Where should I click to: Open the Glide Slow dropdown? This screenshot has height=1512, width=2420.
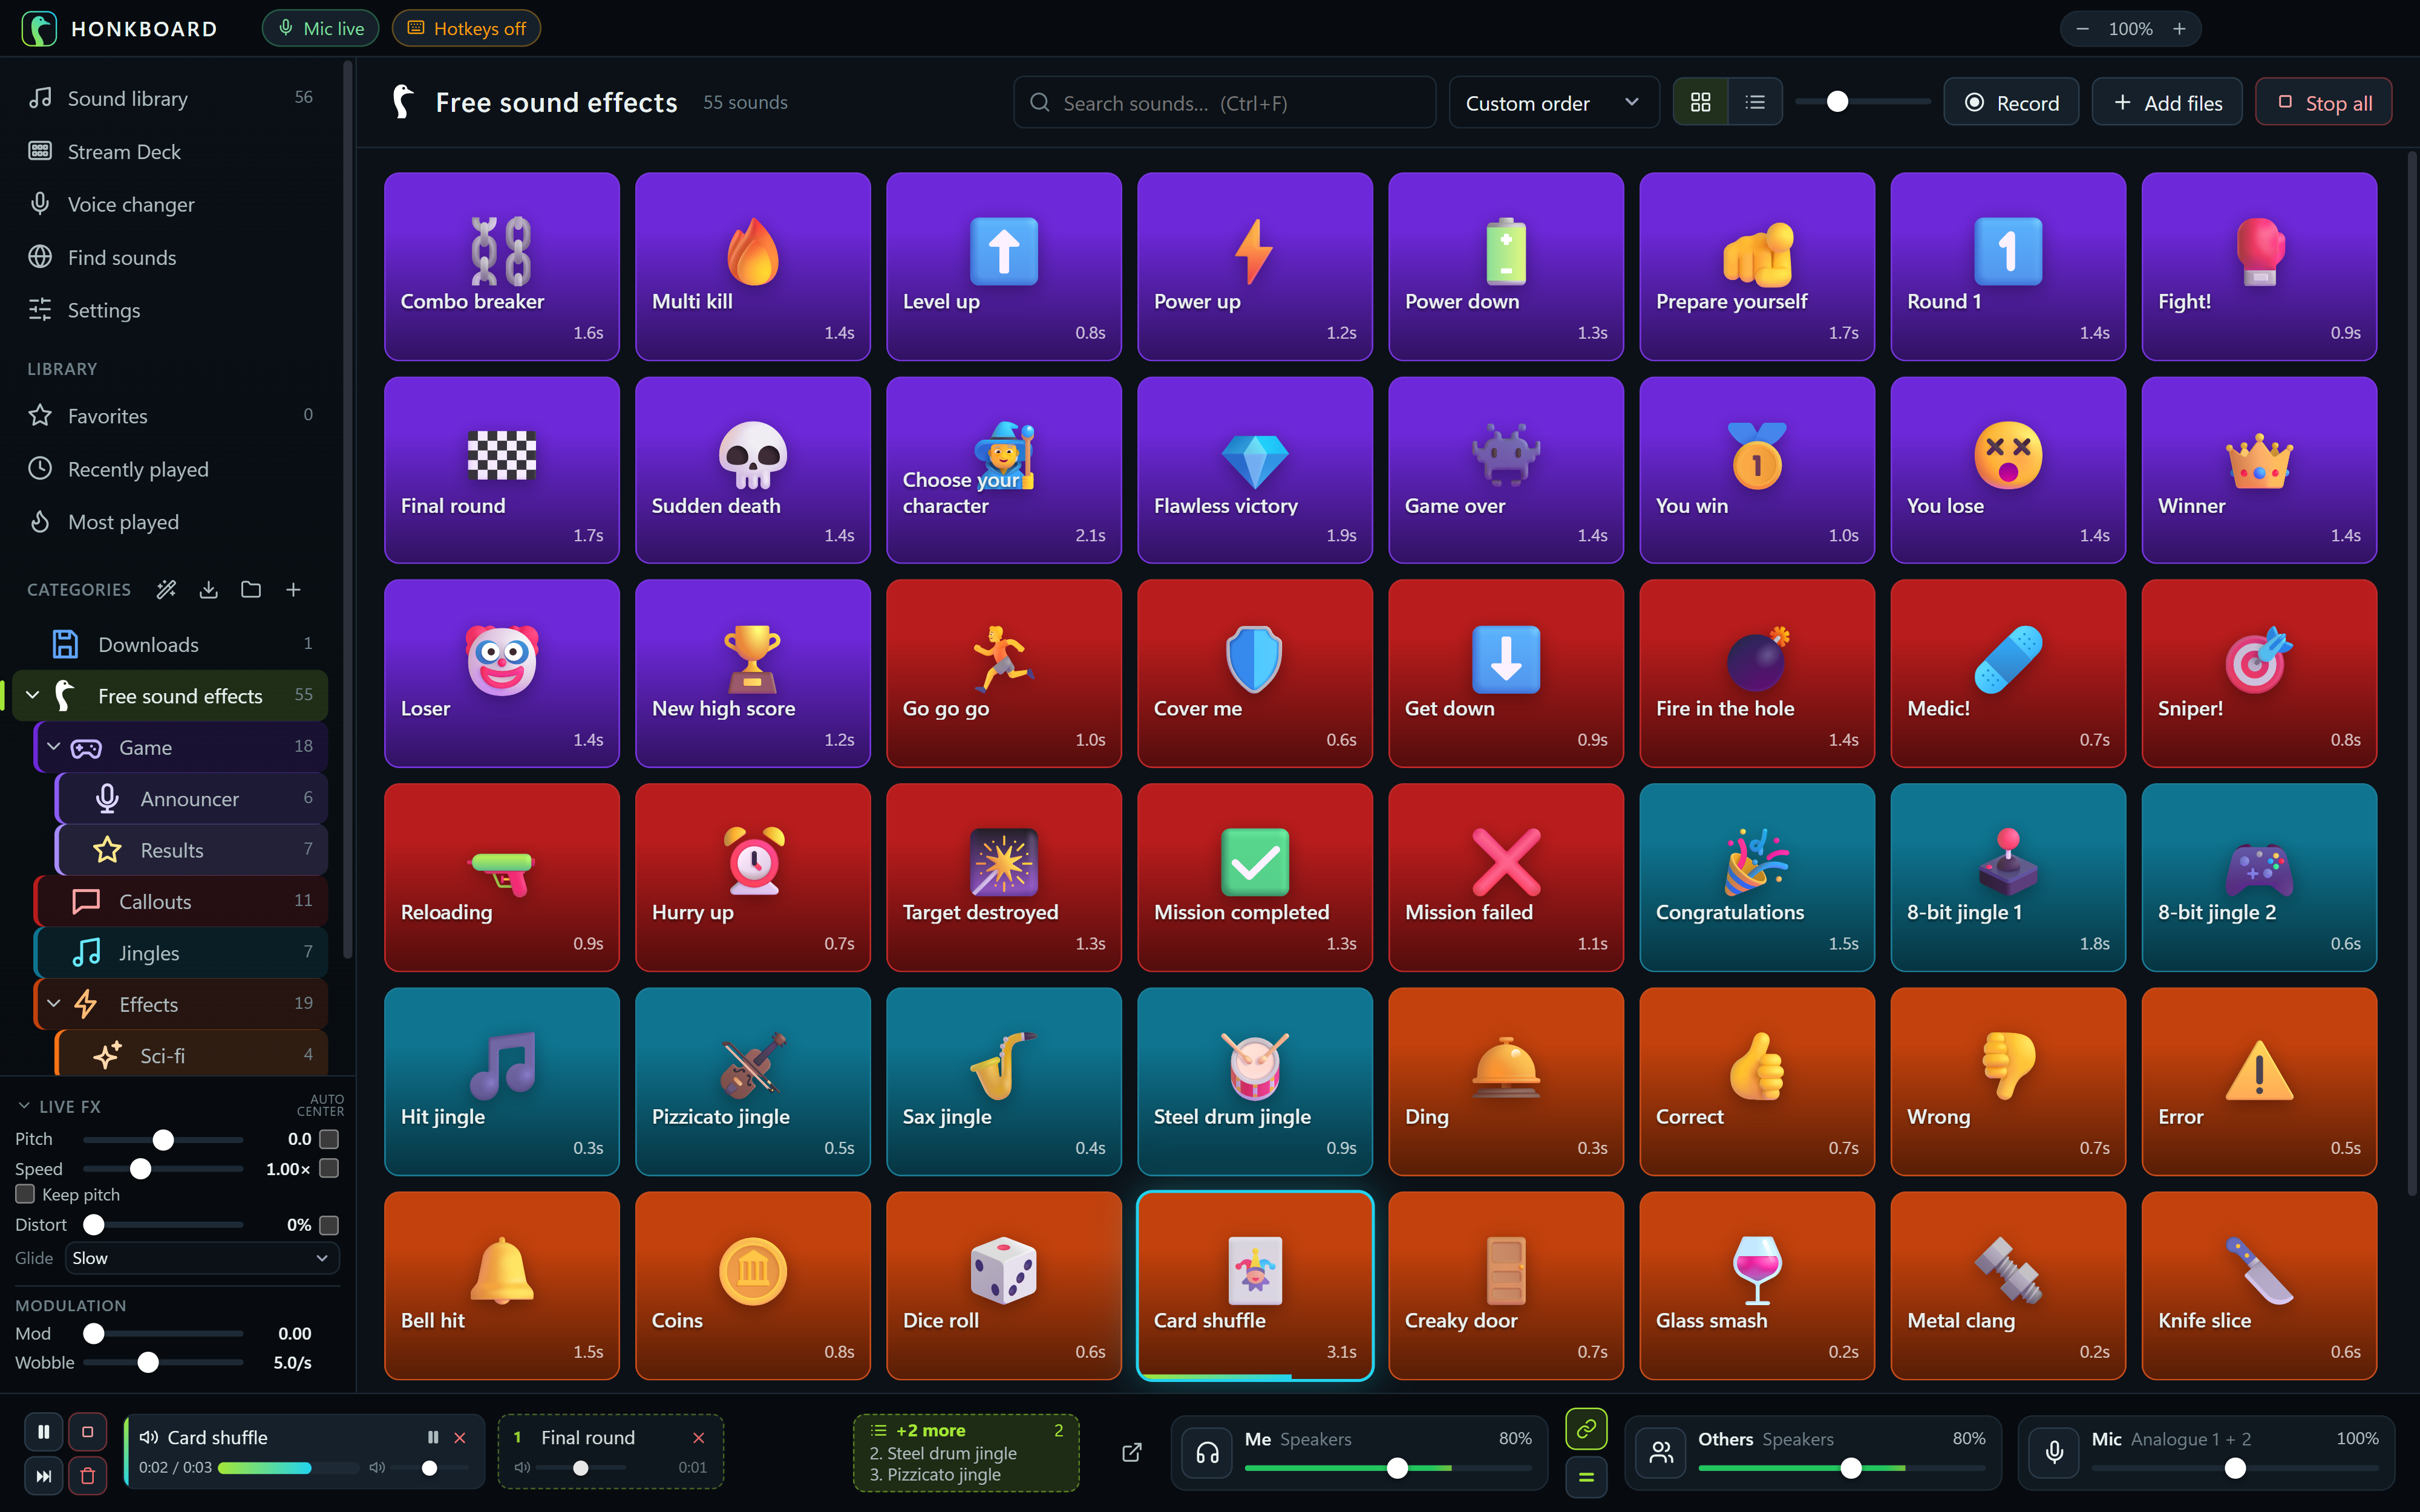click(202, 1258)
